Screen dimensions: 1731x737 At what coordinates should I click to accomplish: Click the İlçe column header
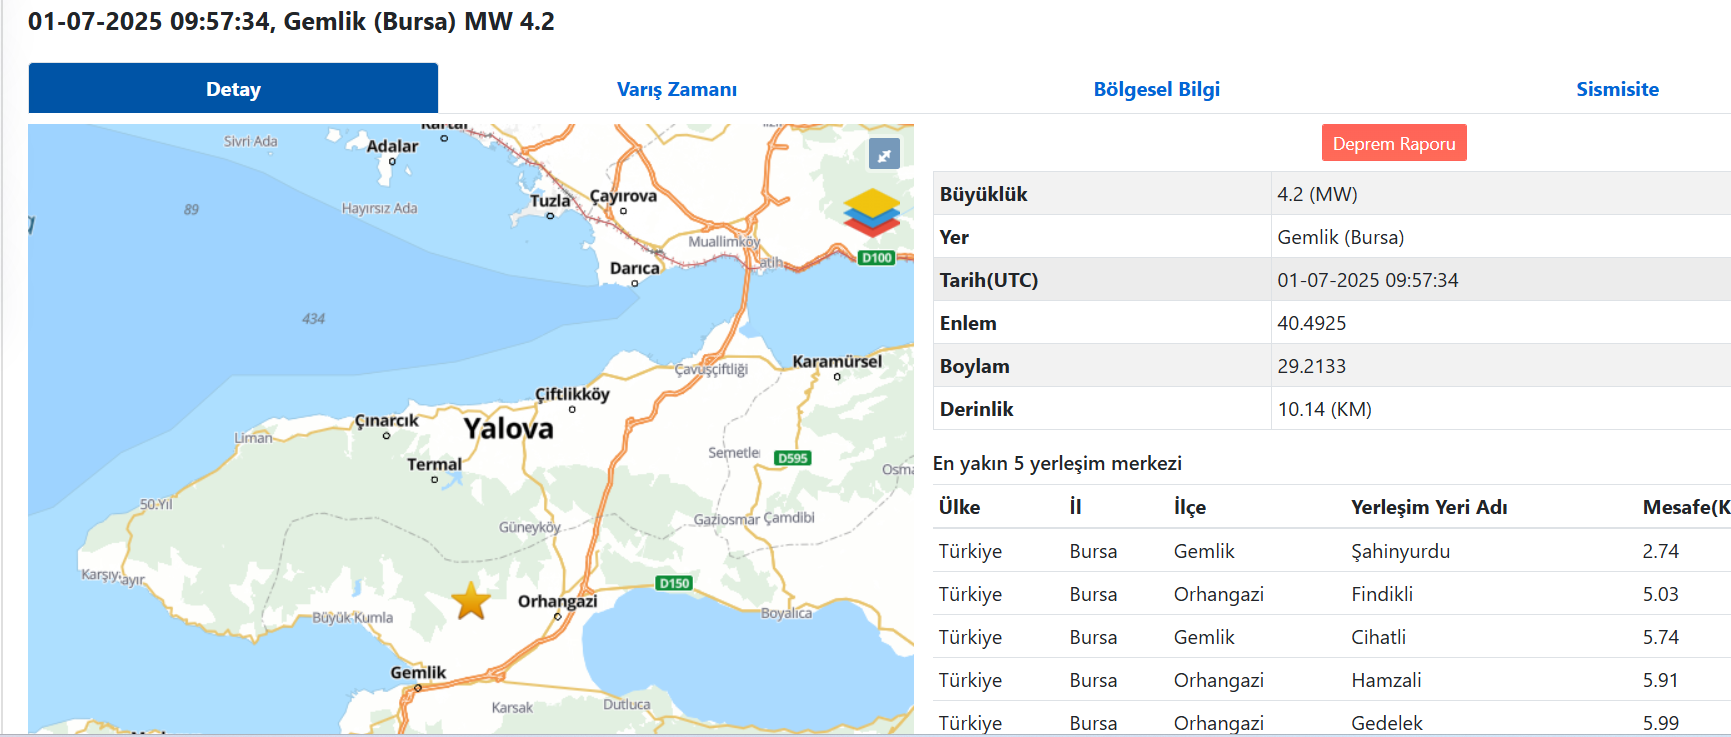[x=1189, y=507]
